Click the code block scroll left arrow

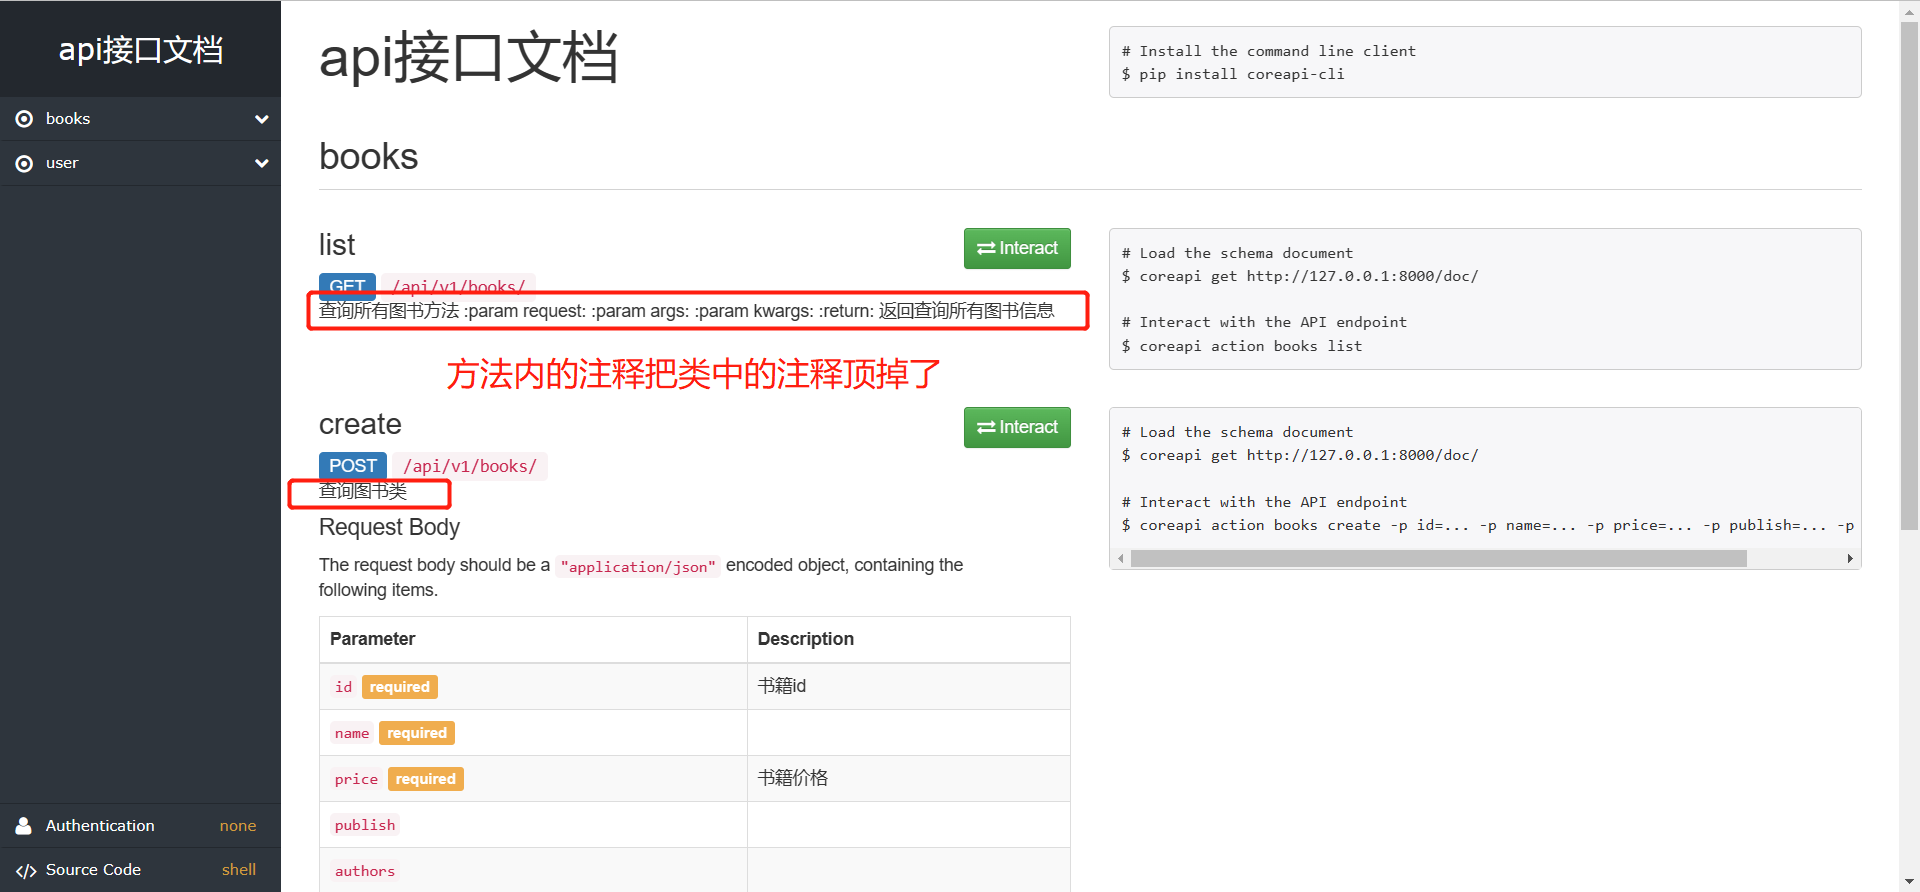click(x=1121, y=559)
